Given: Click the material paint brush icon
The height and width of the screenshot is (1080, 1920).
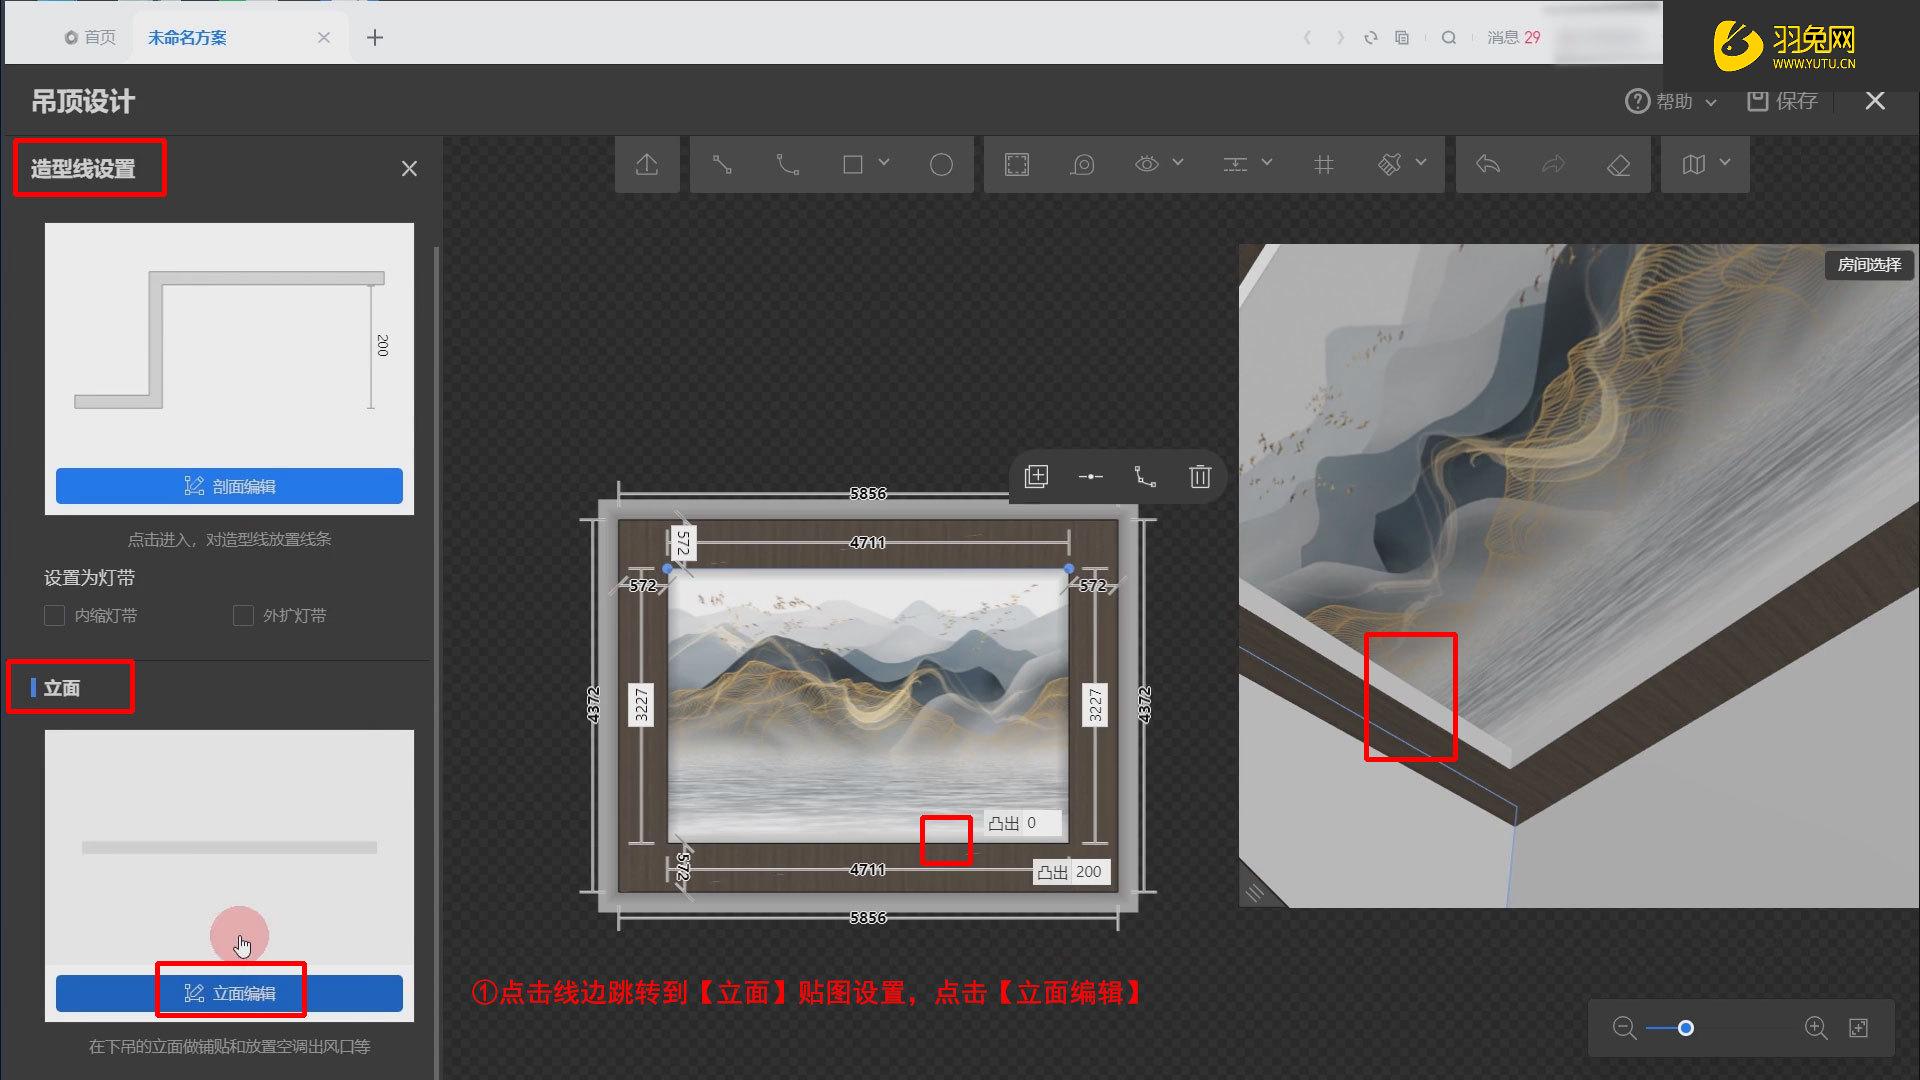Looking at the screenshot, I should click(1390, 165).
